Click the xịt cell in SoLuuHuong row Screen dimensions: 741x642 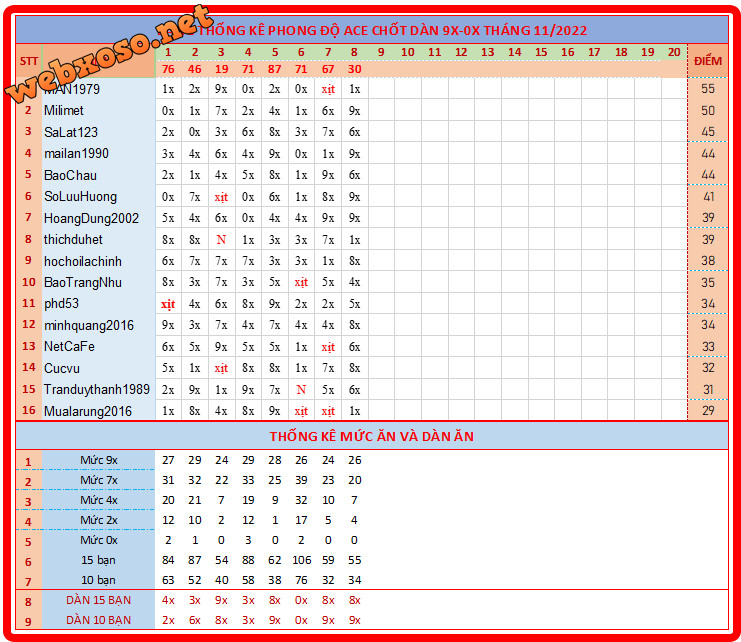point(221,197)
